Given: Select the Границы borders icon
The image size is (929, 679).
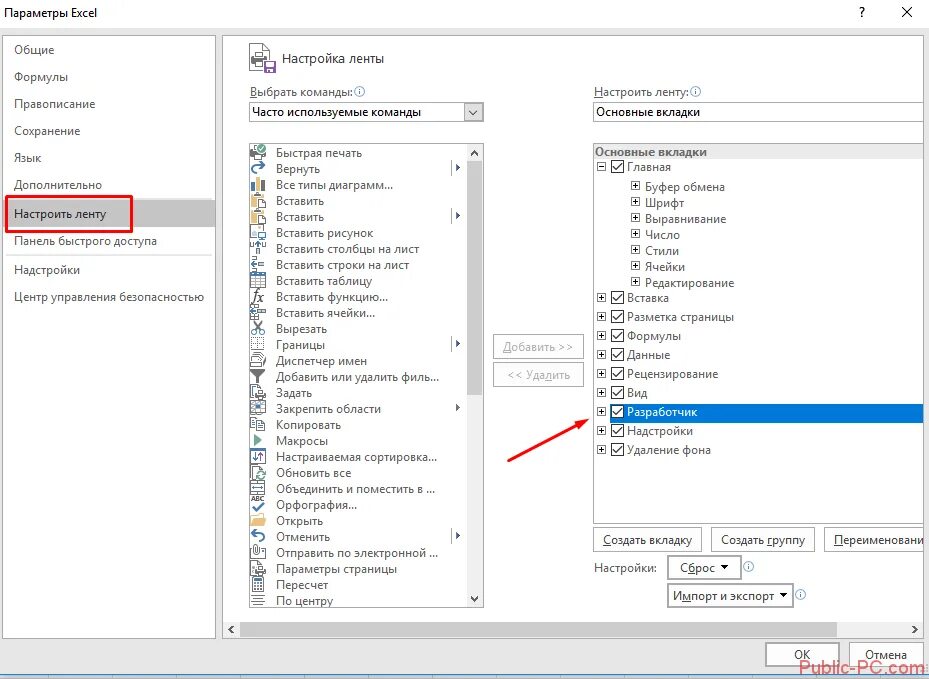Looking at the screenshot, I should click(x=258, y=344).
